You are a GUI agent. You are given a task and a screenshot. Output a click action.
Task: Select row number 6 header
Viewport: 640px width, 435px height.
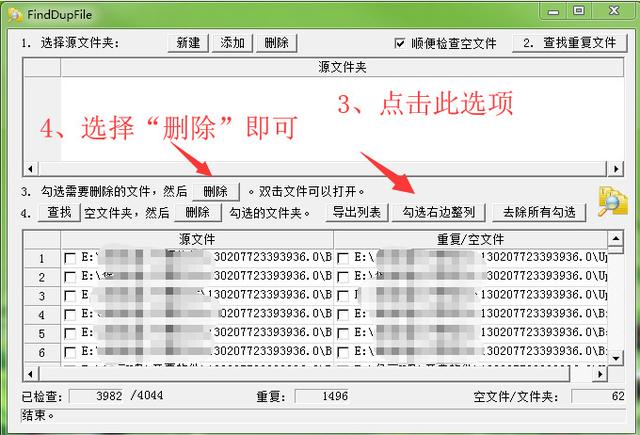point(42,352)
